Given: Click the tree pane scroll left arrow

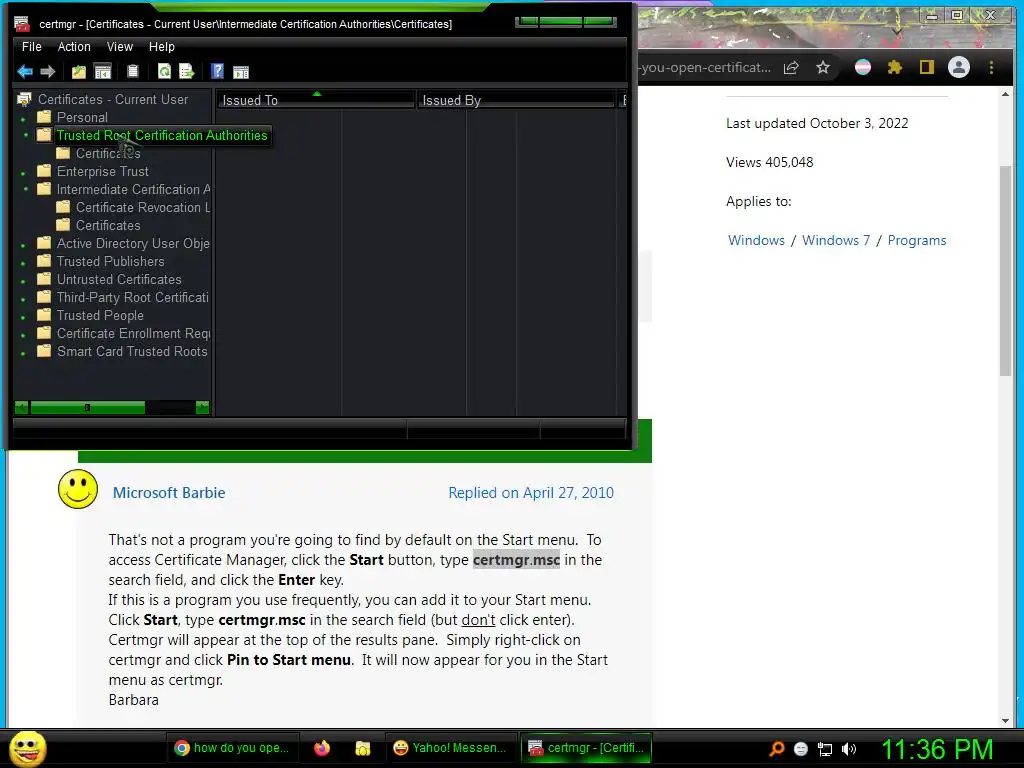Looking at the screenshot, I should (x=21, y=408).
